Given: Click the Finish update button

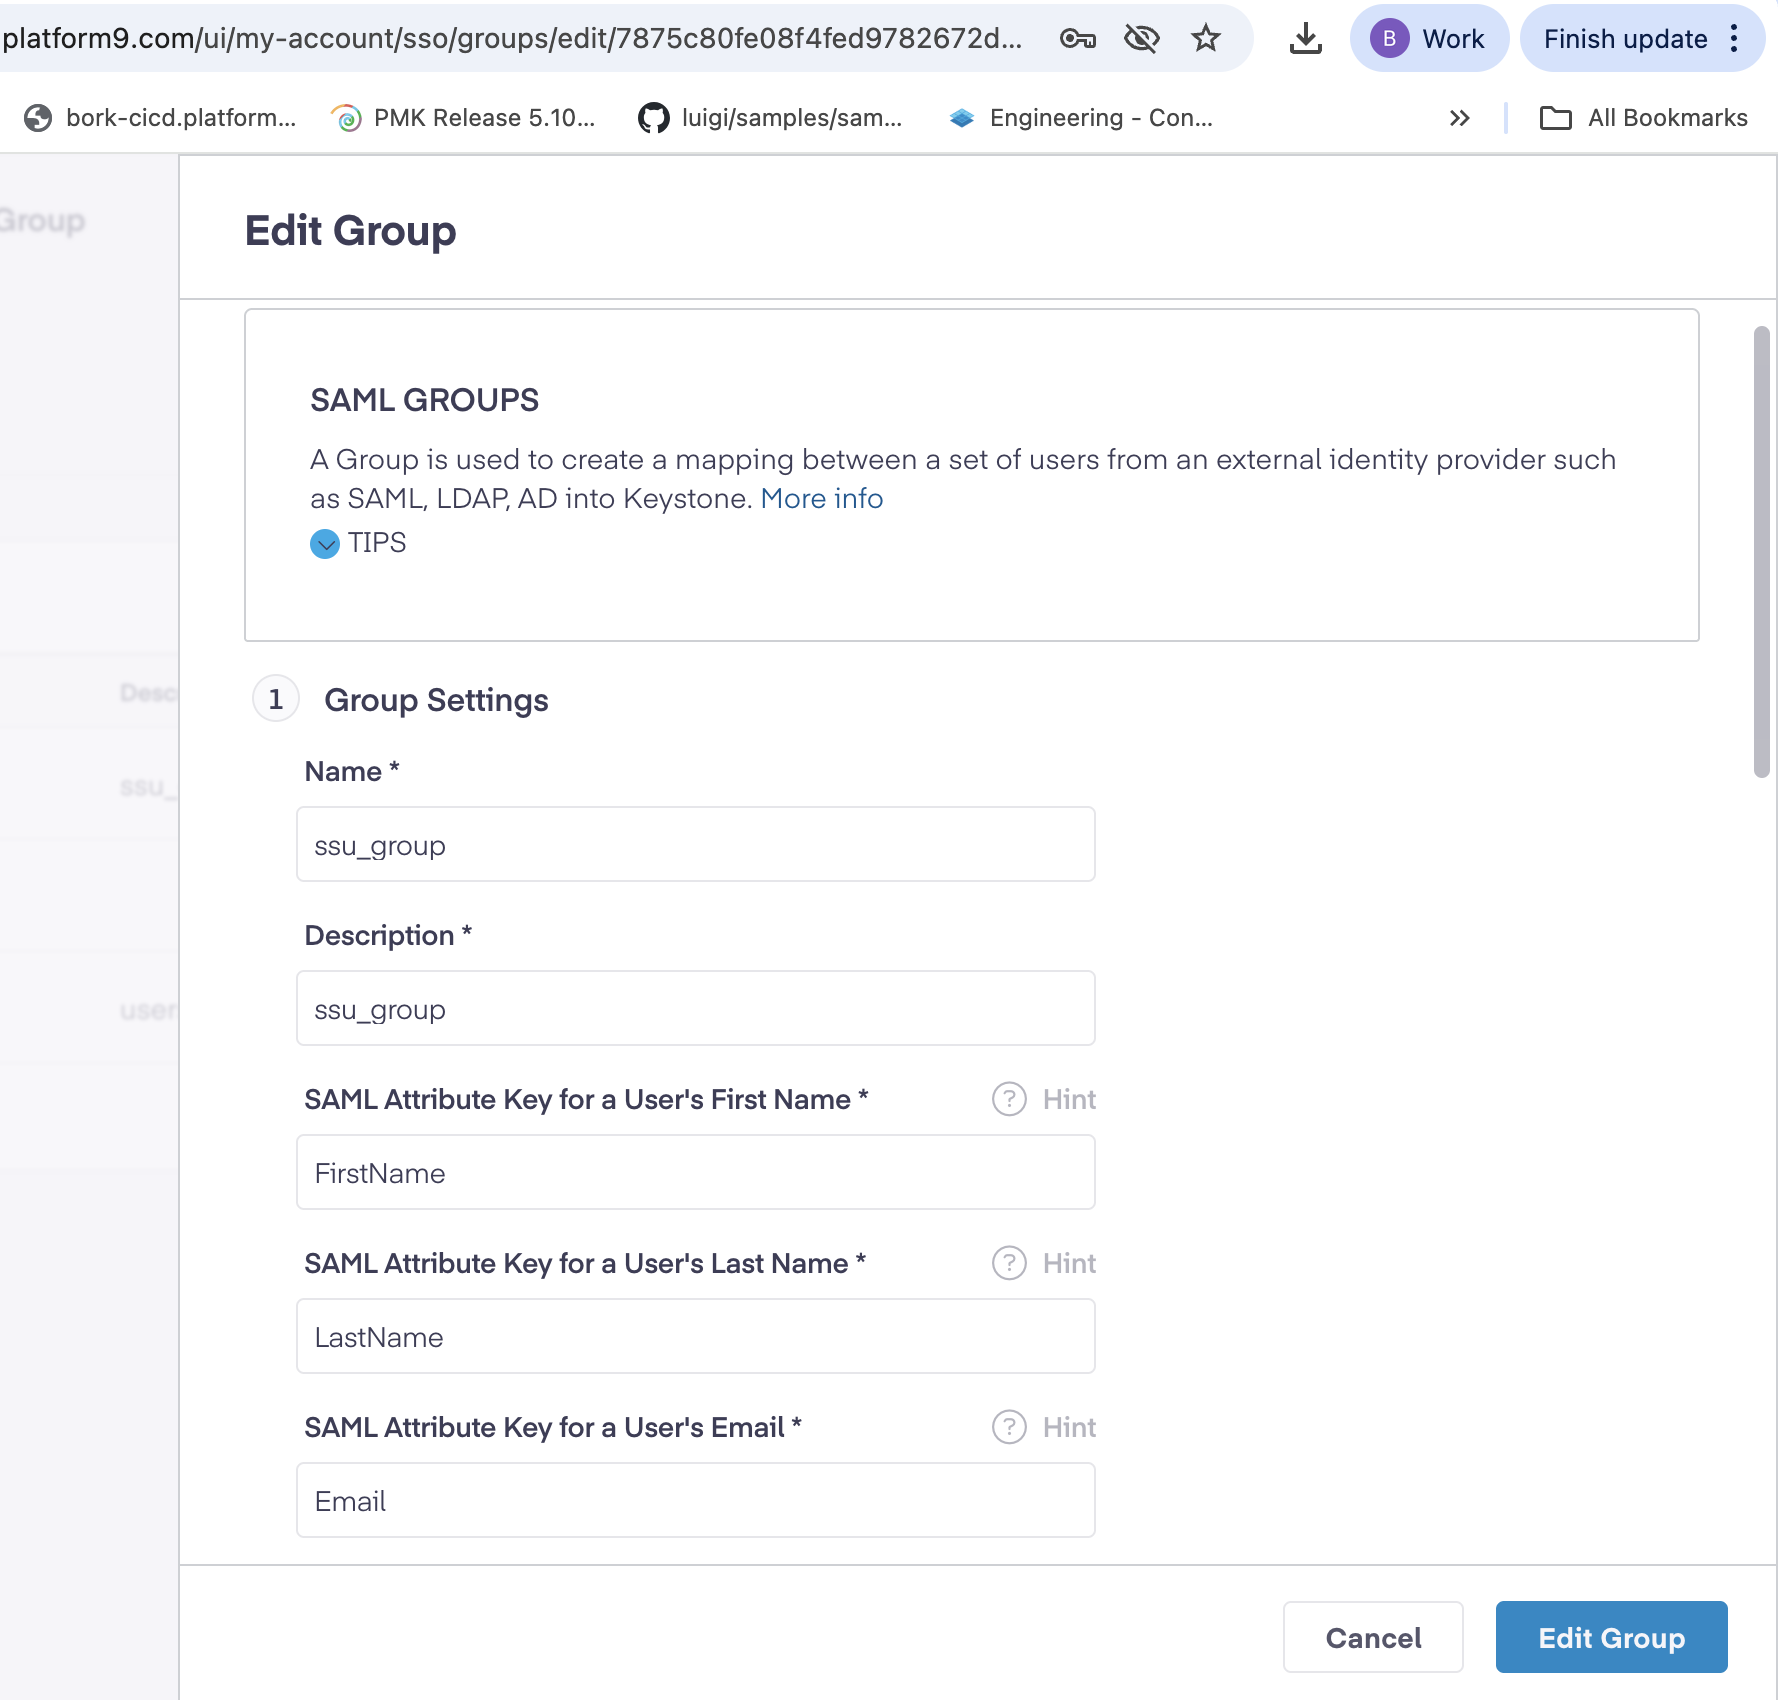Looking at the screenshot, I should (x=1625, y=39).
